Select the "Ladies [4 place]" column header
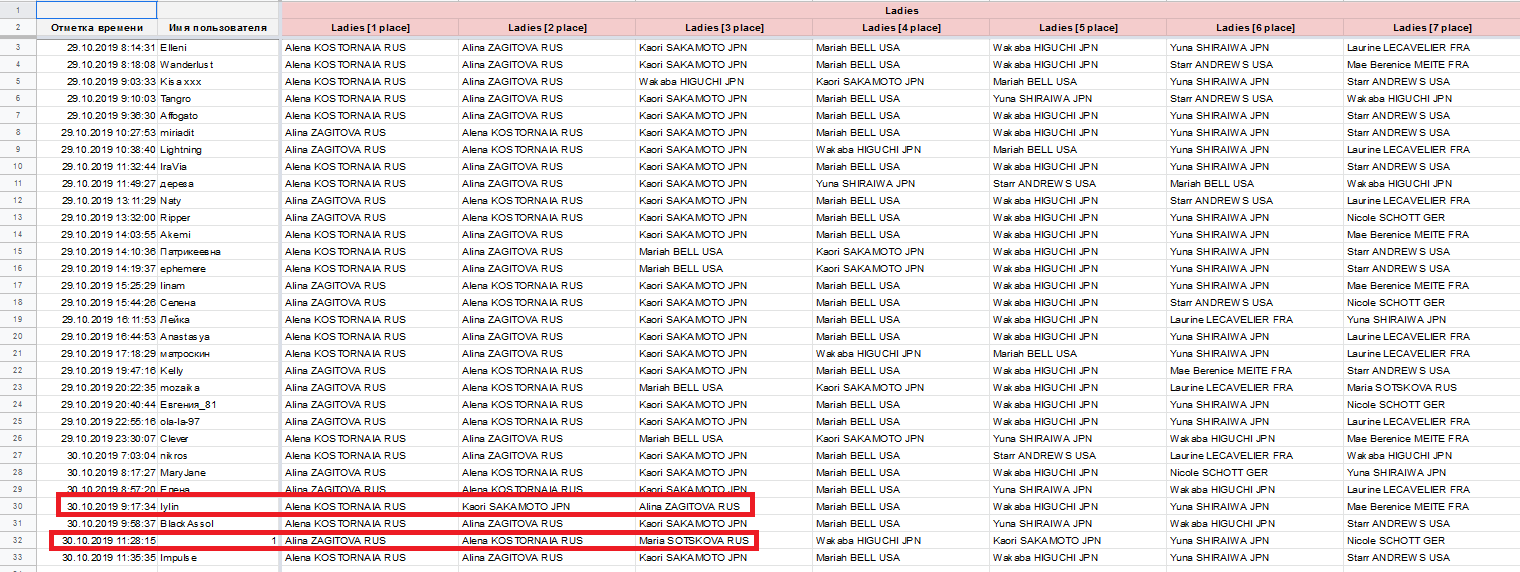This screenshot has width=1520, height=572. 900,28
